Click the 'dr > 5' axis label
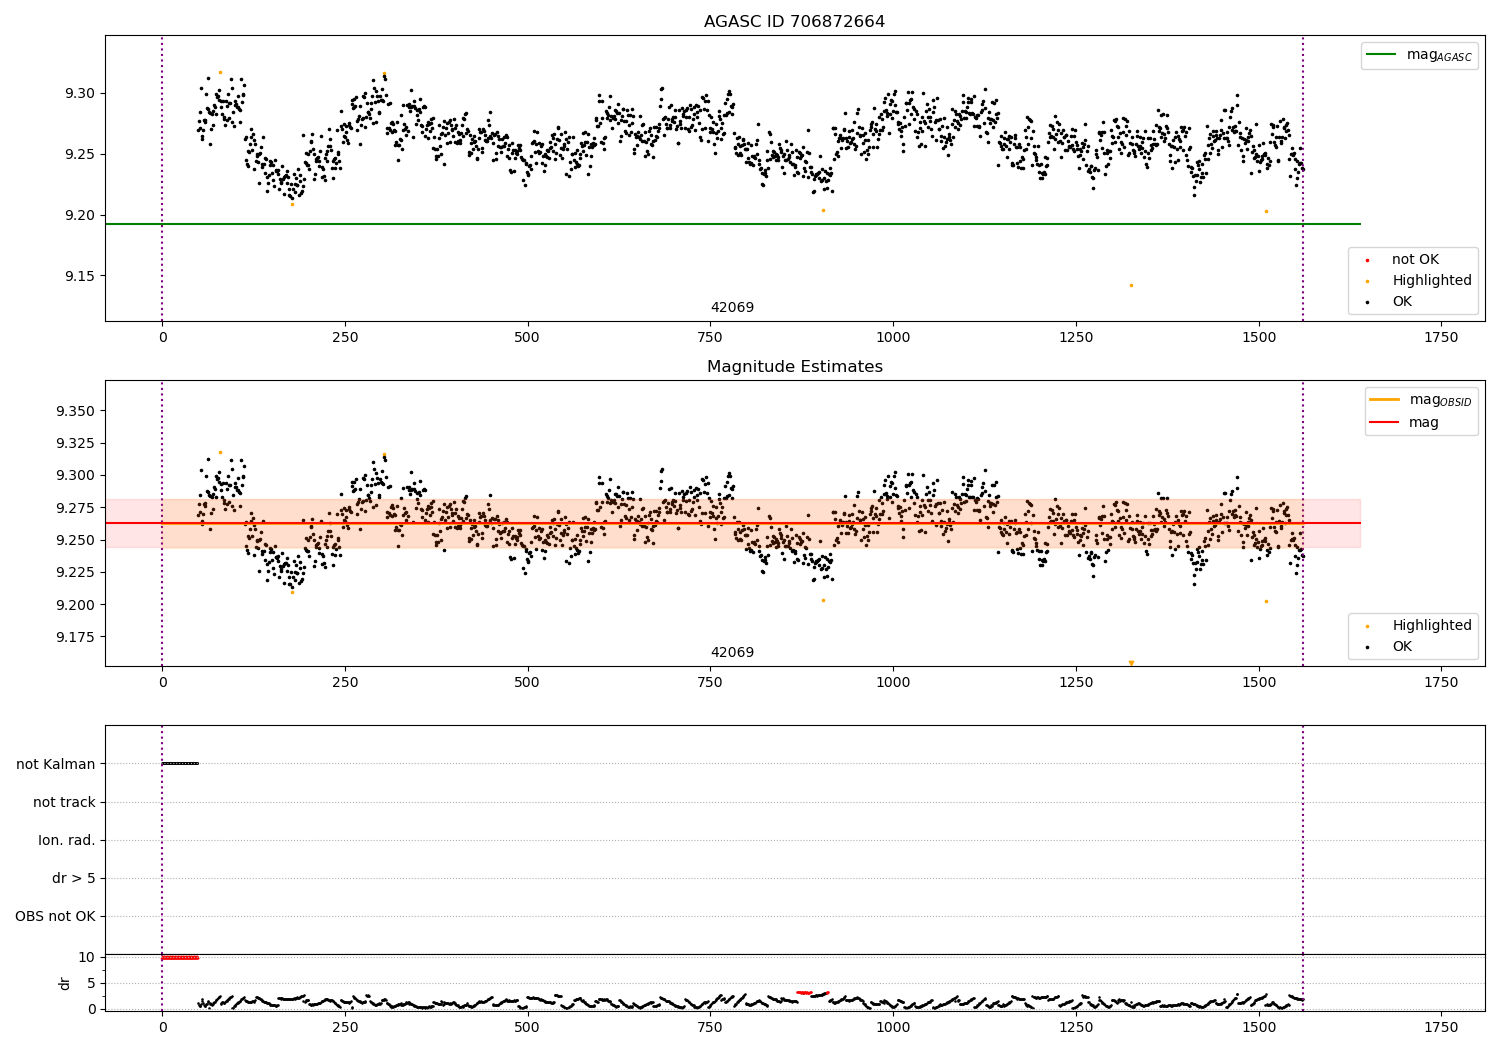The image size is (1500, 1050). click(x=74, y=878)
